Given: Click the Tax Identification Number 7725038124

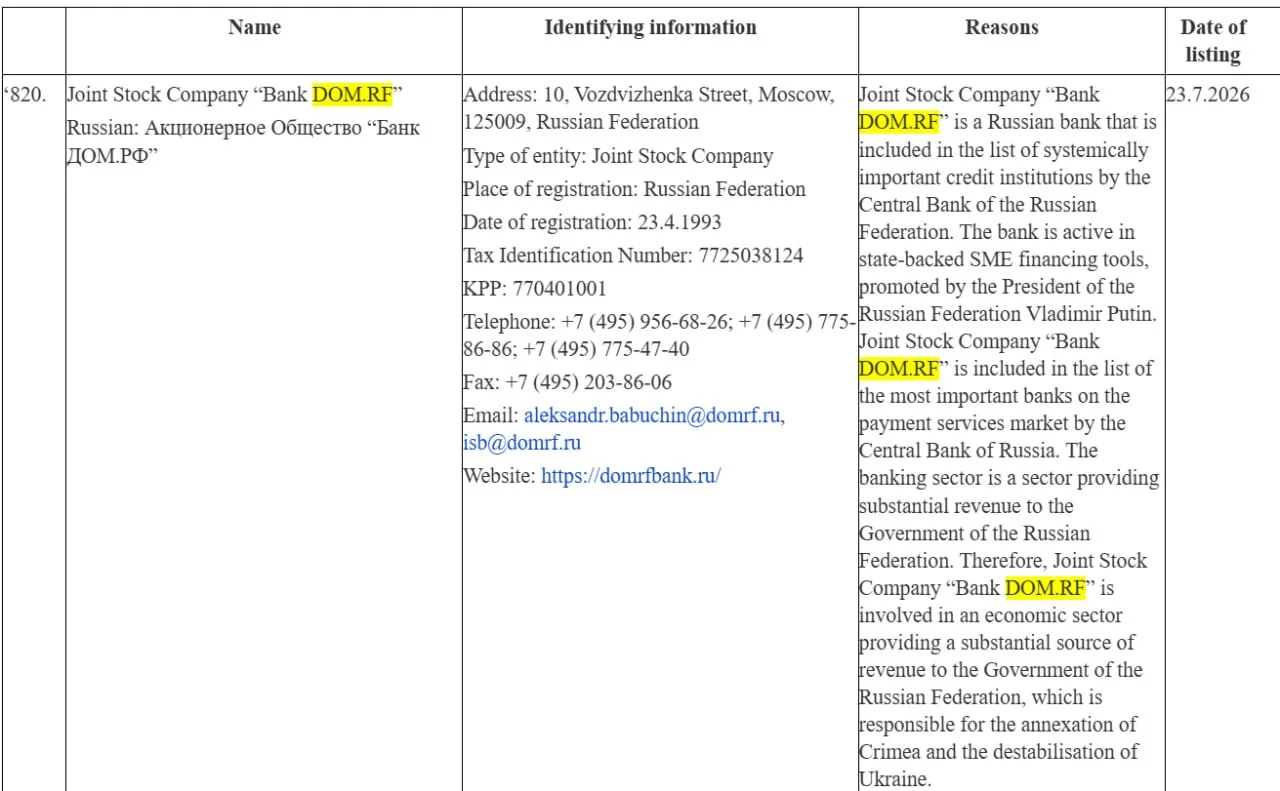Looking at the screenshot, I should click(747, 256).
